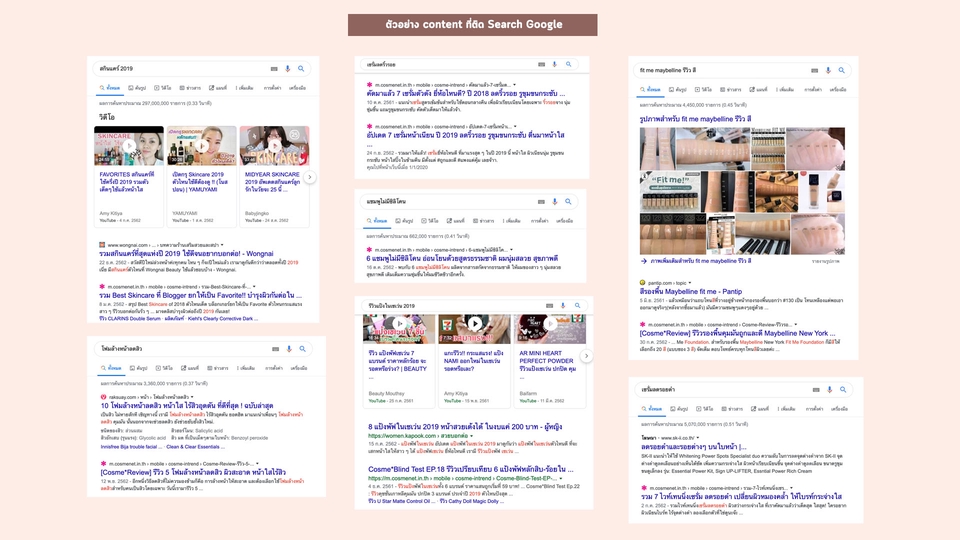Click the search icon in the 'เซรั่มลดรอยดำ' search bar
960x540 pixels.
pos(843,389)
